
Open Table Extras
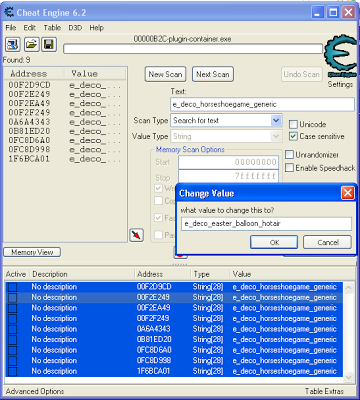[x=324, y=391]
